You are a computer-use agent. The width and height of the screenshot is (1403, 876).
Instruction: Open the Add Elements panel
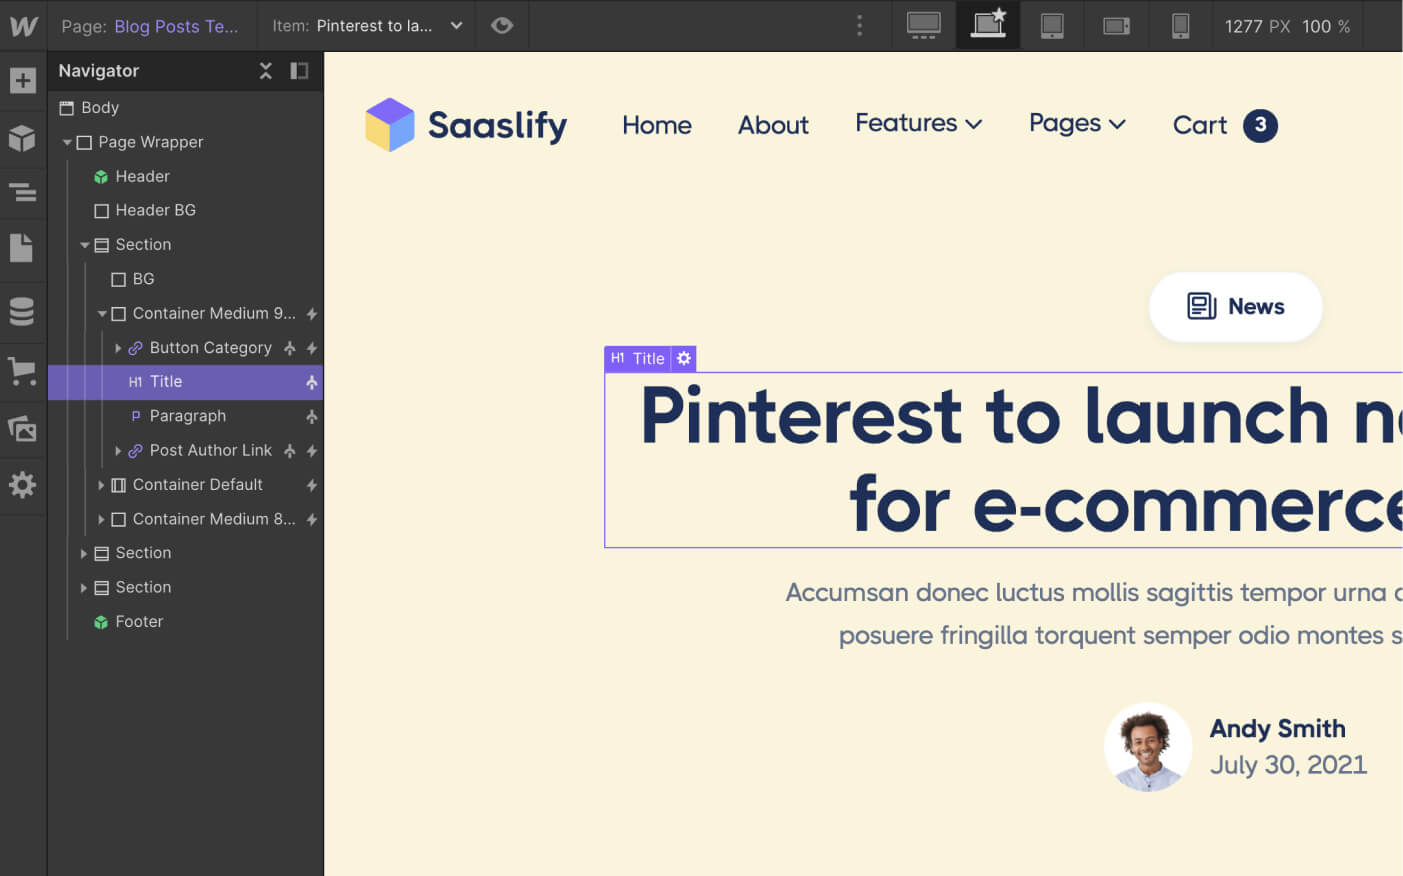24,80
